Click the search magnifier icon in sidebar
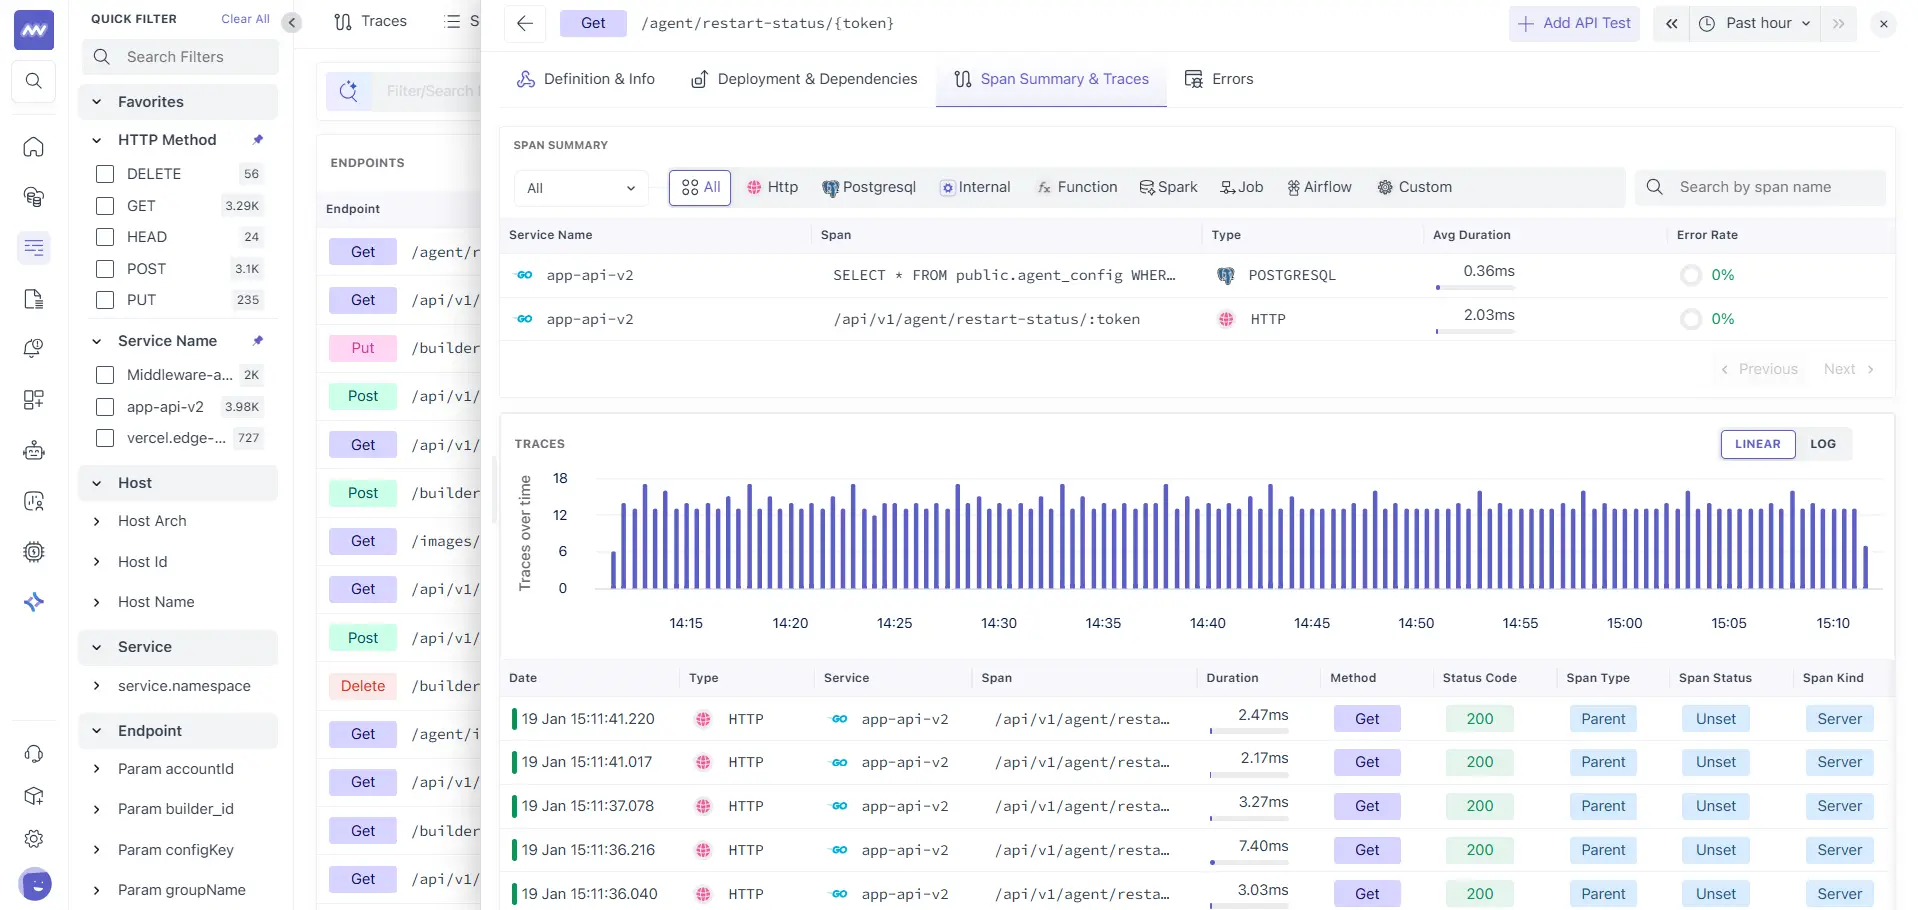Viewport: 1918px width, 910px height. click(33, 81)
